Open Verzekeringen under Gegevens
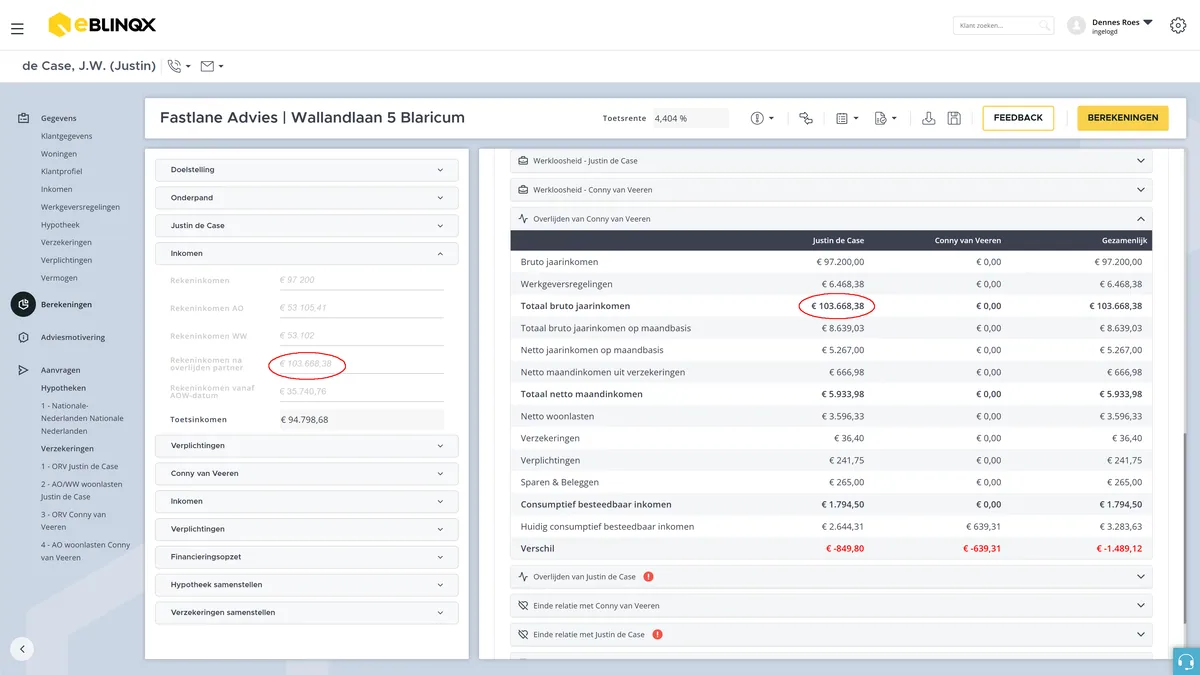This screenshot has height=675, width=1200. (67, 243)
